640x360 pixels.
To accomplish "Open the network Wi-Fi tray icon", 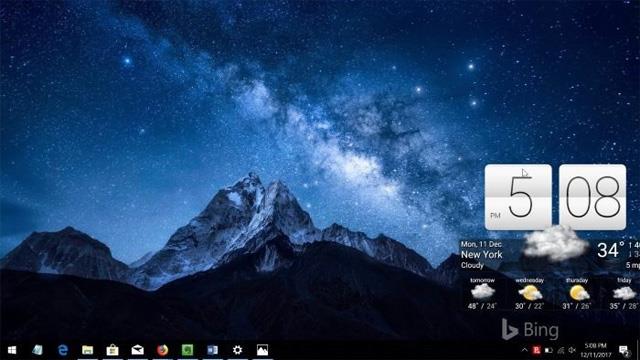I will pyautogui.click(x=561, y=350).
